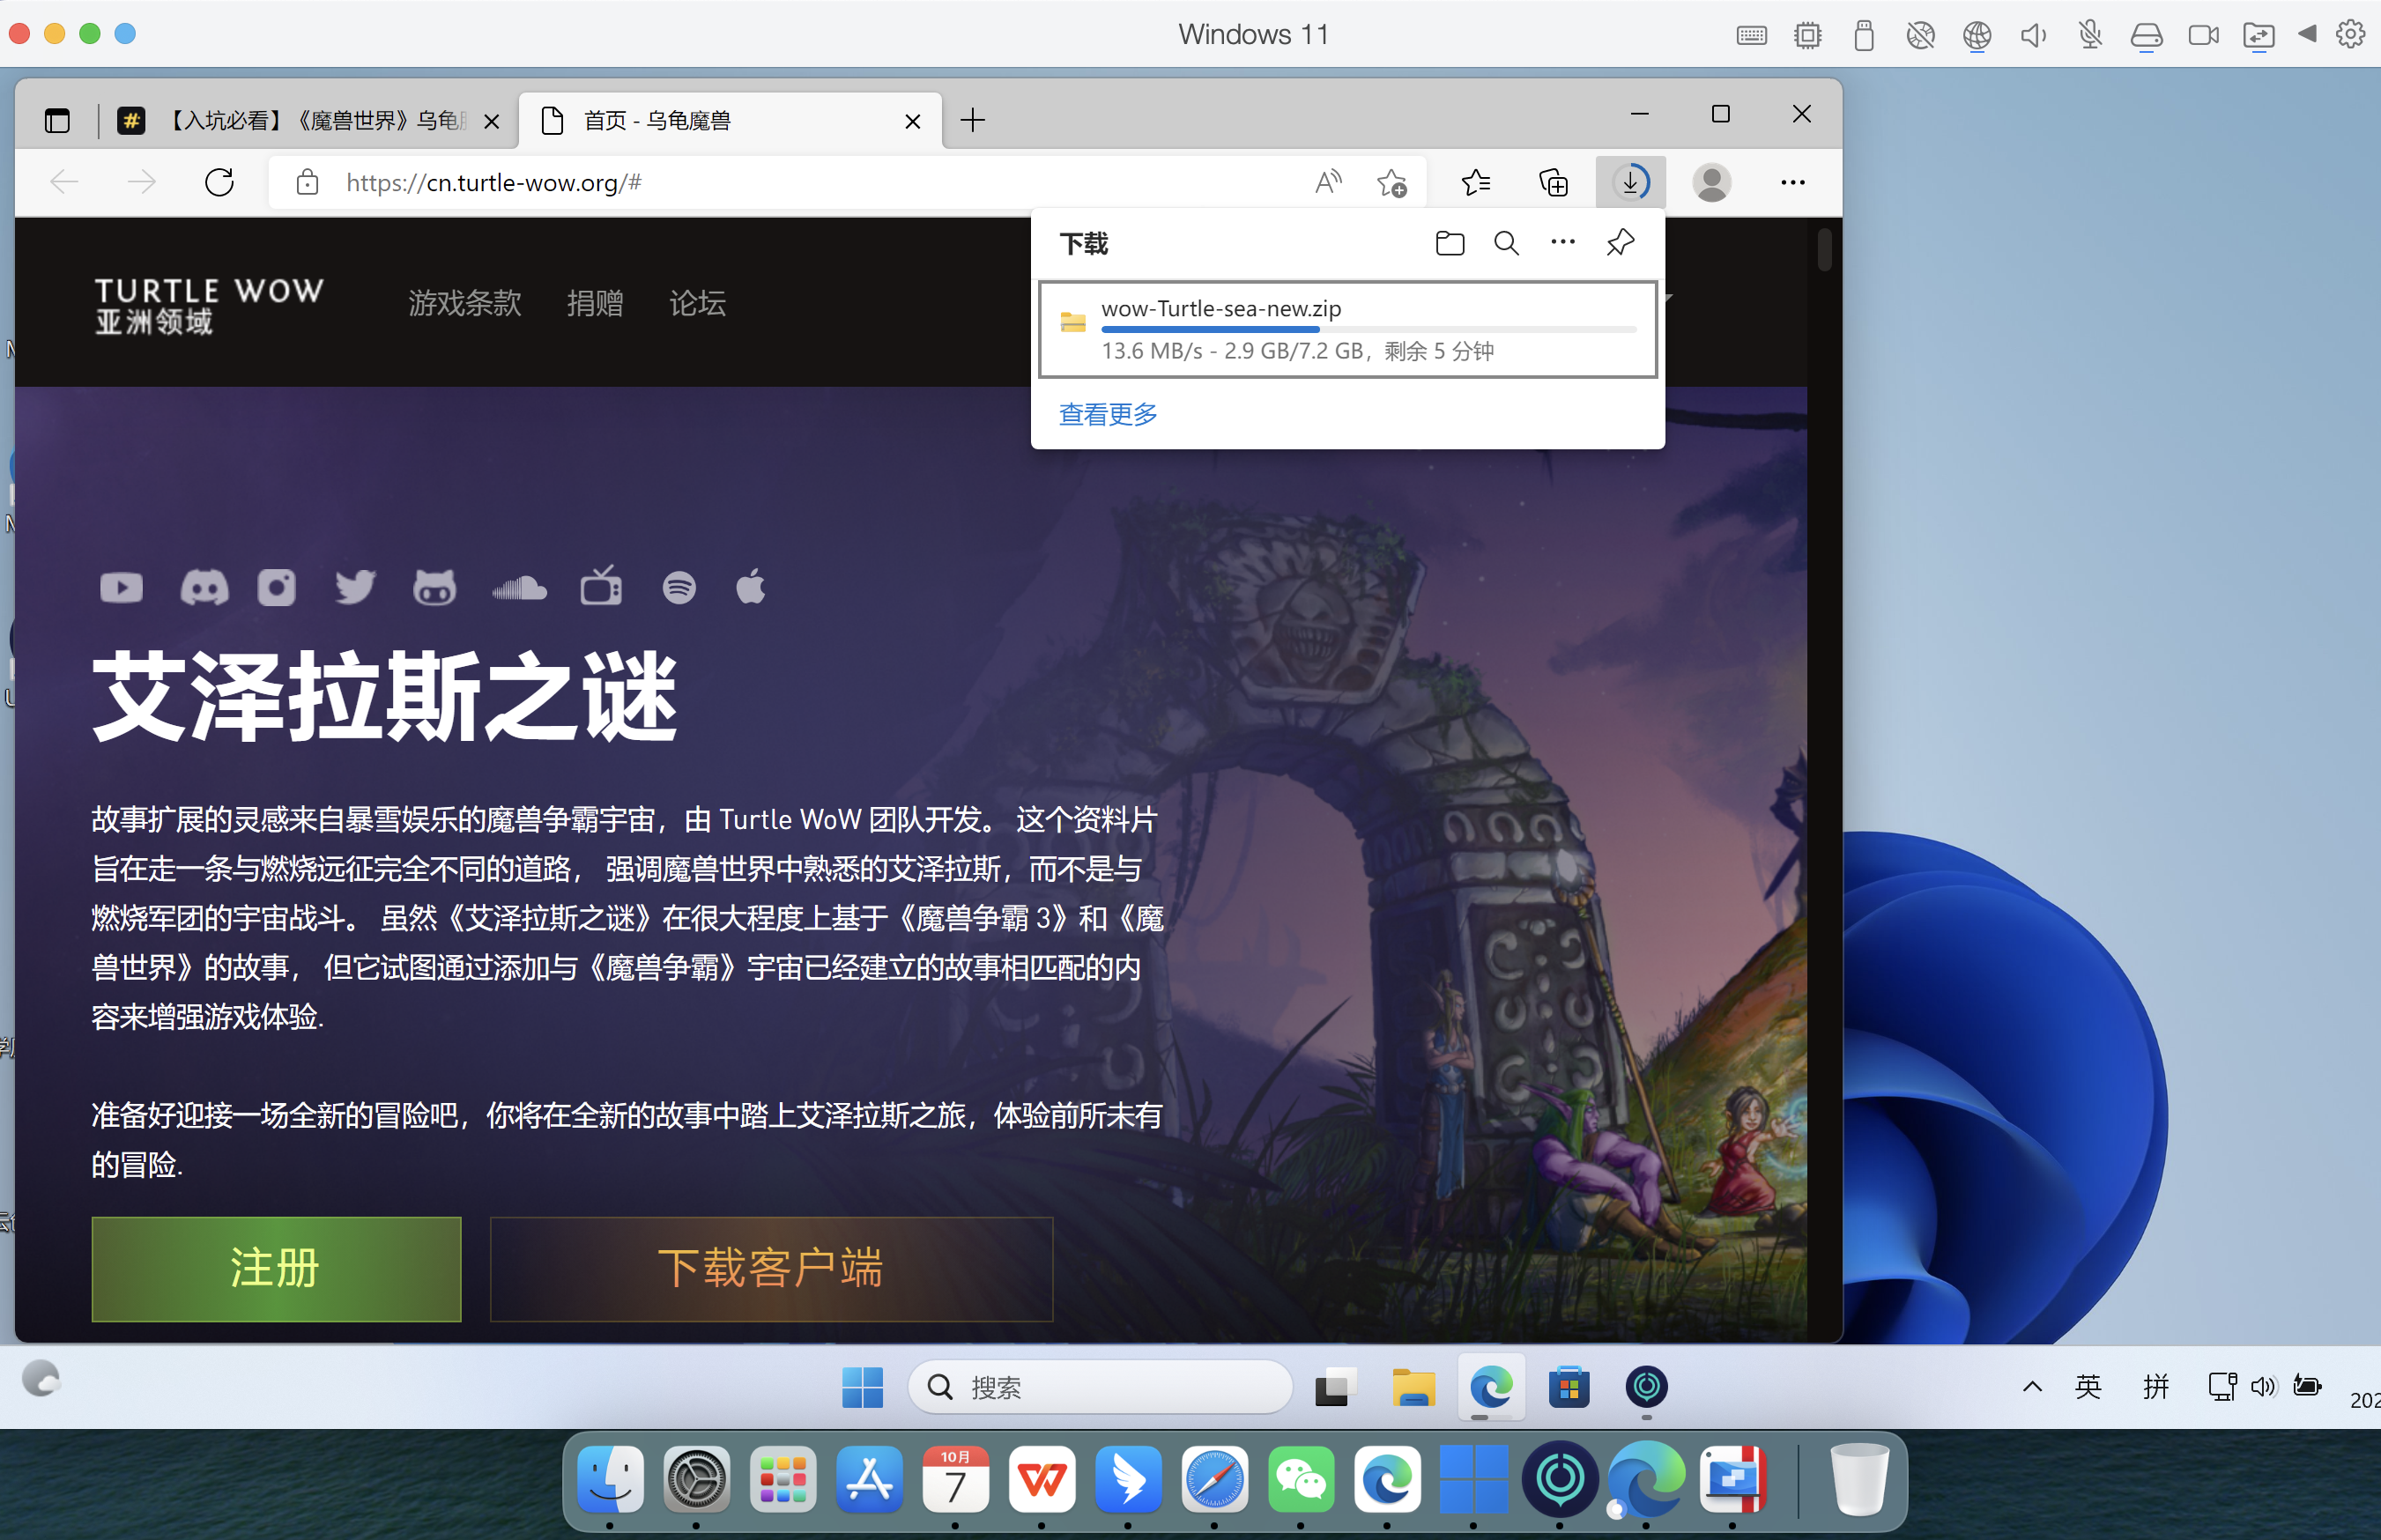
Task: Close the 首页 - 乌龟魔兽 tab
Action: tap(912, 121)
